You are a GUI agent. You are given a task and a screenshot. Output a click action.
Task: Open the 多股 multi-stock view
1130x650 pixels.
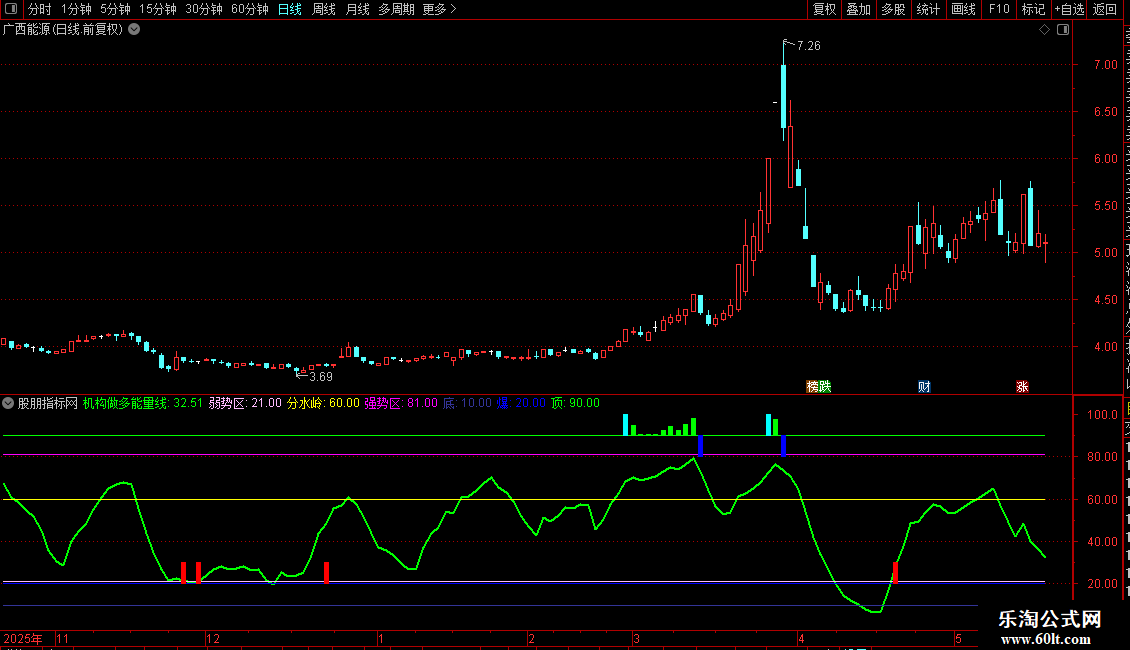[x=893, y=9]
